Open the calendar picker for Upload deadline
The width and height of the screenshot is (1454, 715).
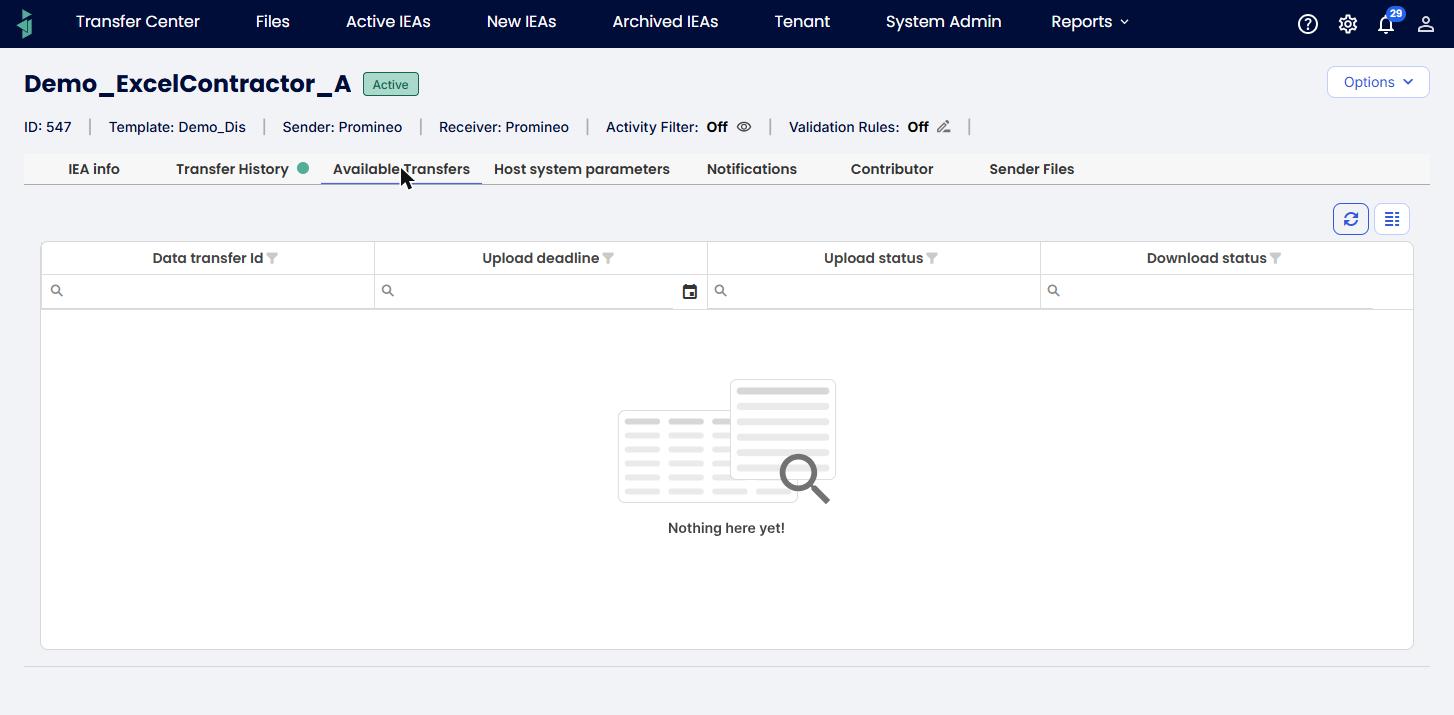690,291
